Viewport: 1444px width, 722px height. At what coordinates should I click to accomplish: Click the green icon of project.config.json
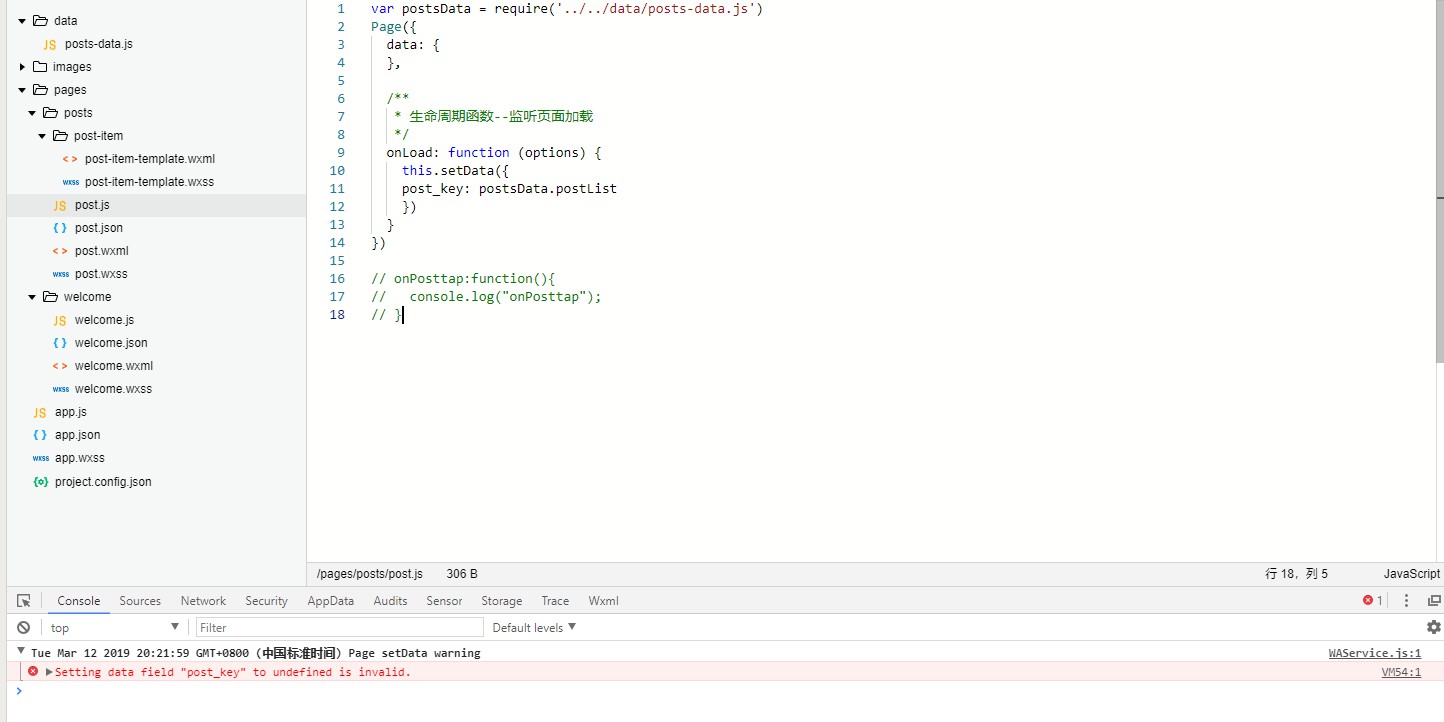(40, 482)
